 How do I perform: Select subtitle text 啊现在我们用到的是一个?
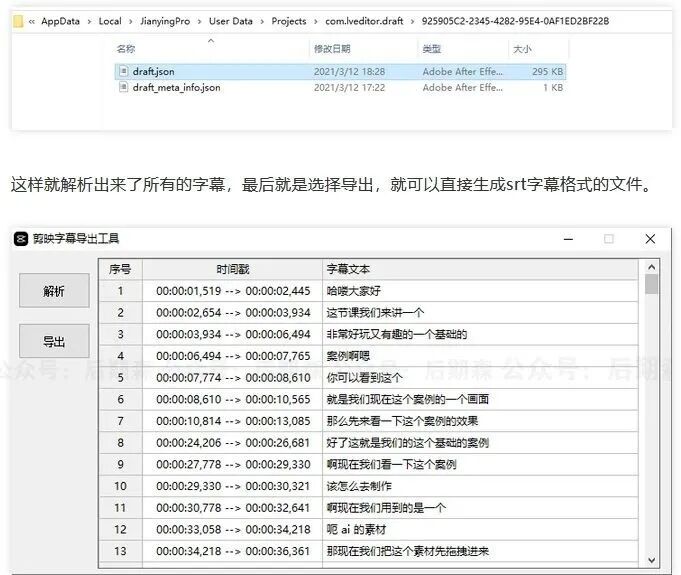(x=386, y=508)
